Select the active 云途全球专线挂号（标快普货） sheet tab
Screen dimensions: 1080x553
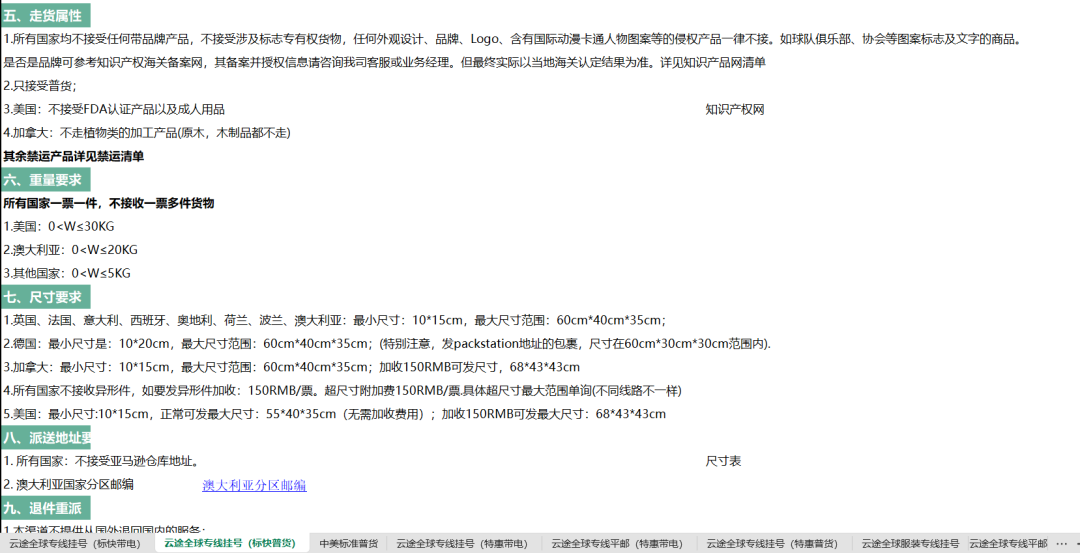coord(229,543)
